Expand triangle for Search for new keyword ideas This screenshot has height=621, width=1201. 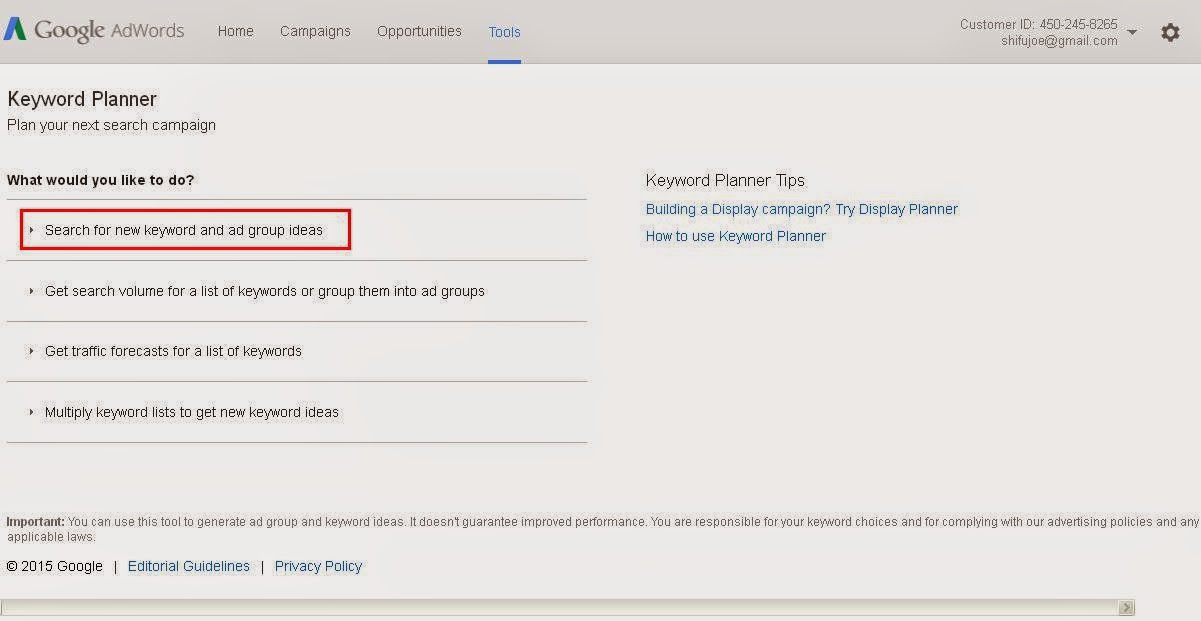point(32,230)
